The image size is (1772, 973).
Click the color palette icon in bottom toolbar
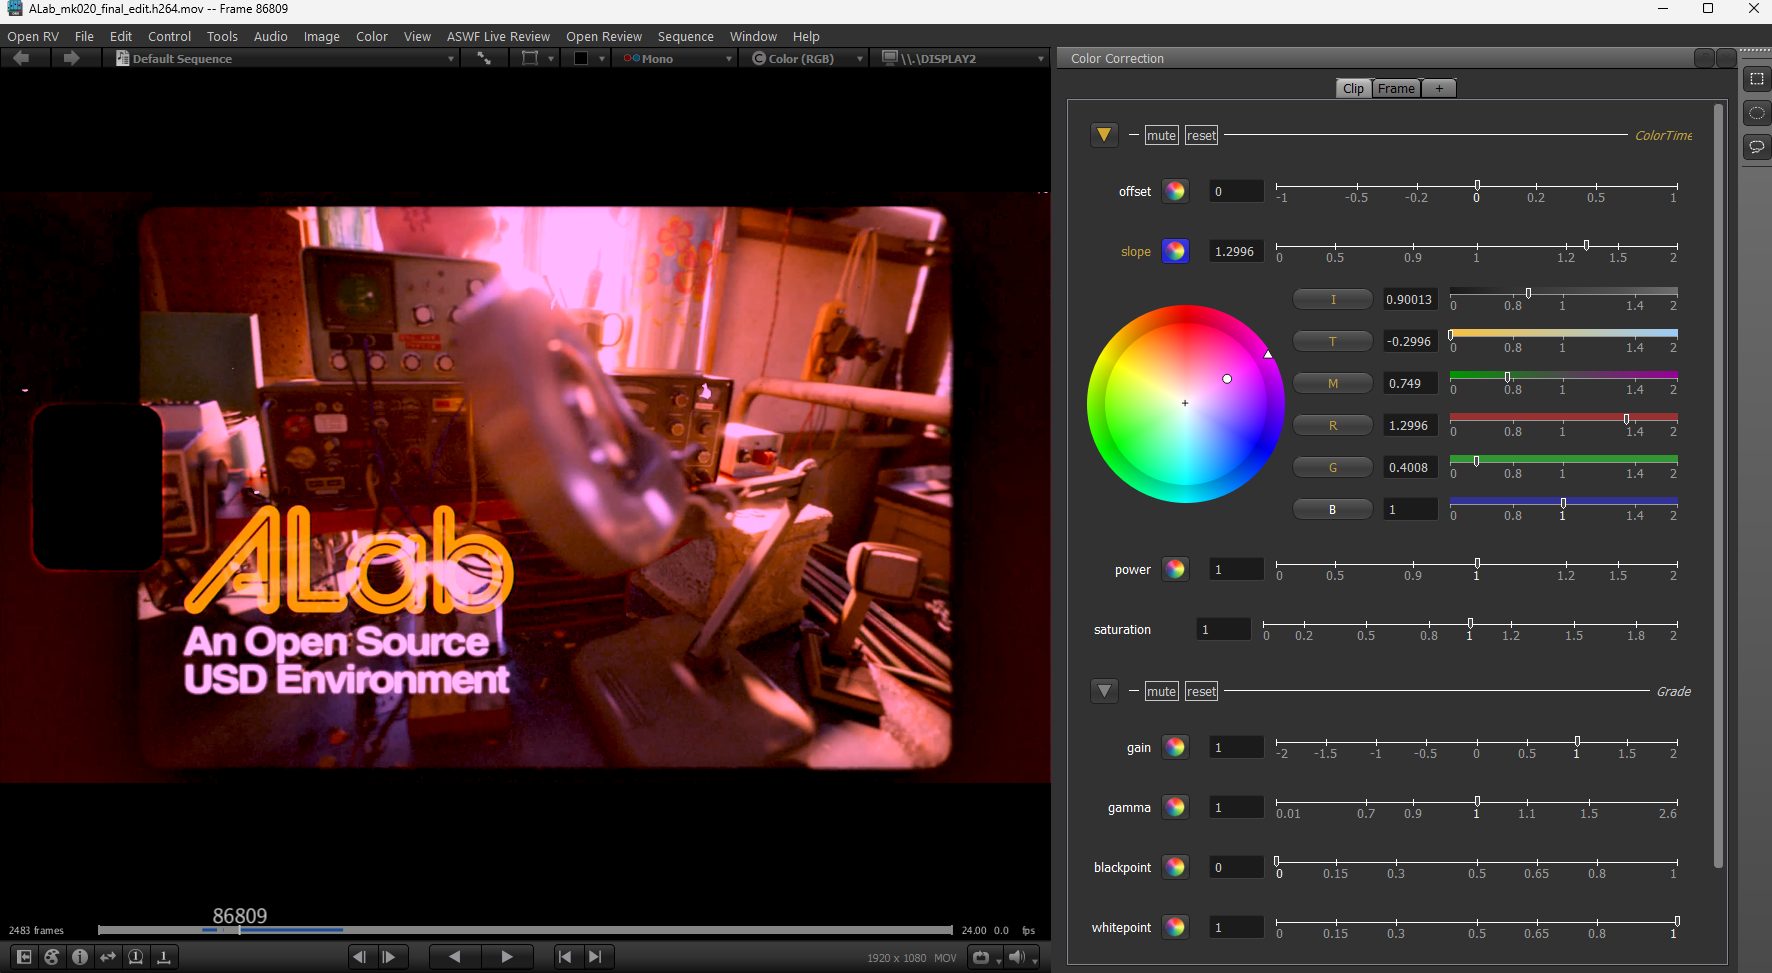click(52, 957)
